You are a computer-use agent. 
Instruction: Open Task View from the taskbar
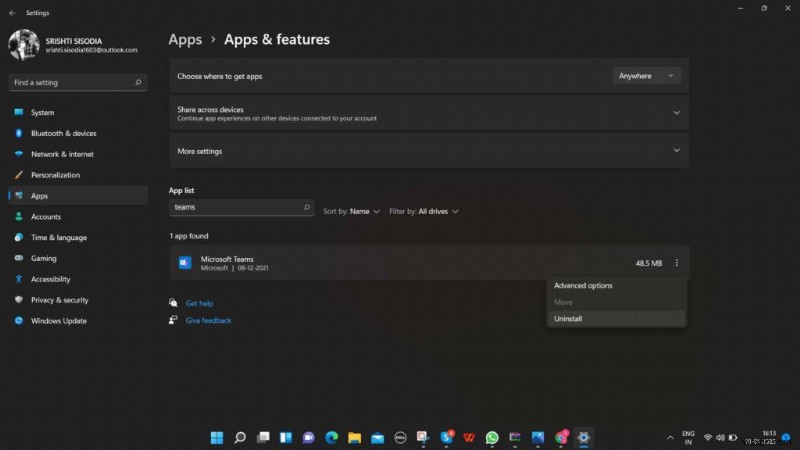(263, 437)
